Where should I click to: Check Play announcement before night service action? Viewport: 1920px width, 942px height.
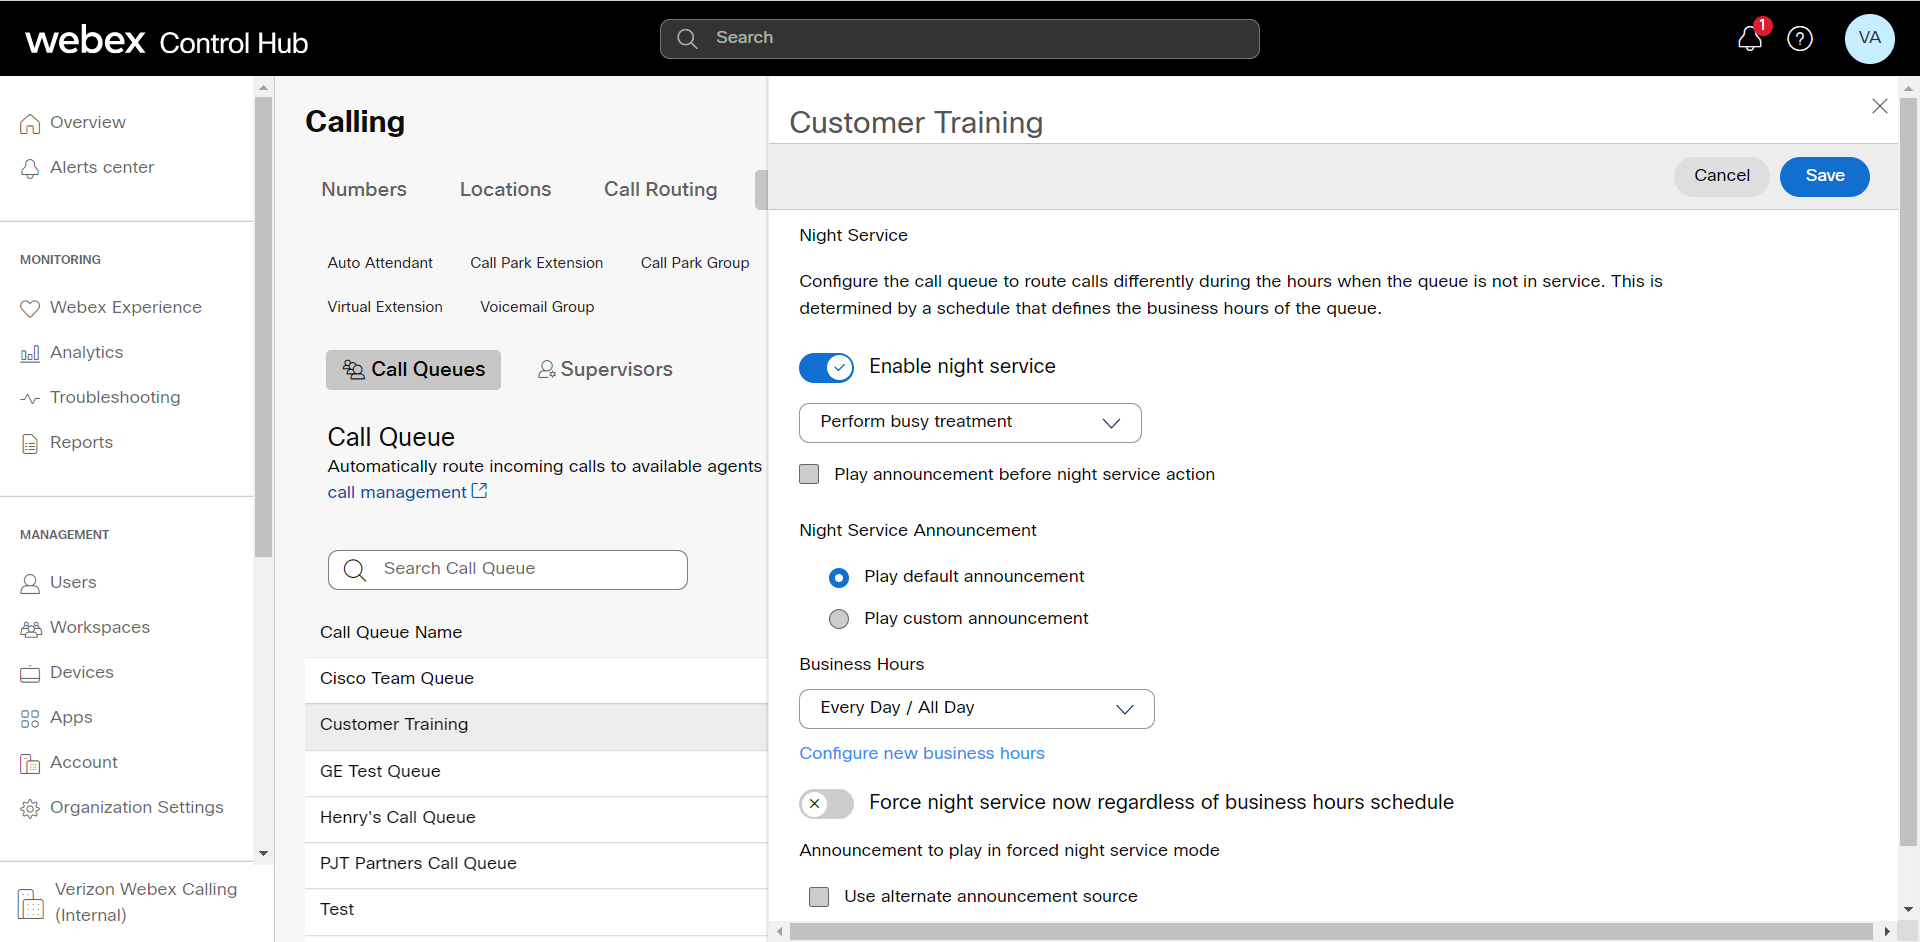coord(809,474)
